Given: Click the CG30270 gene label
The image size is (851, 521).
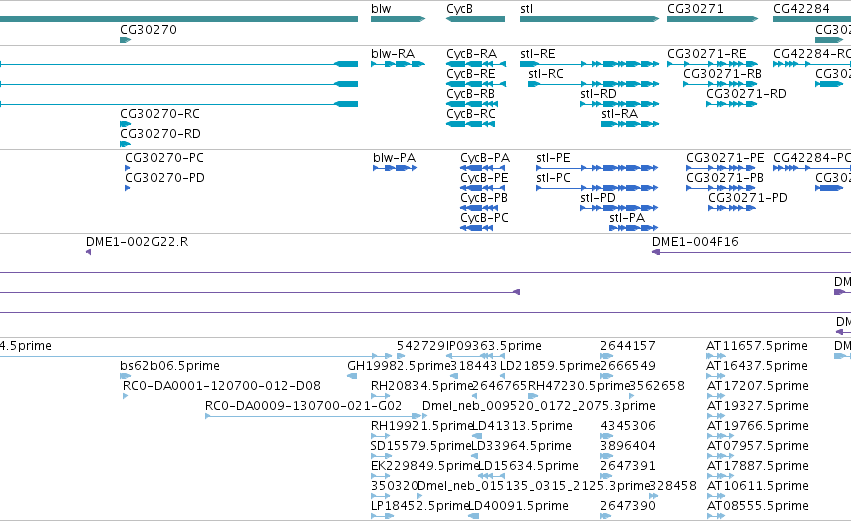Looking at the screenshot, I should point(148,30).
